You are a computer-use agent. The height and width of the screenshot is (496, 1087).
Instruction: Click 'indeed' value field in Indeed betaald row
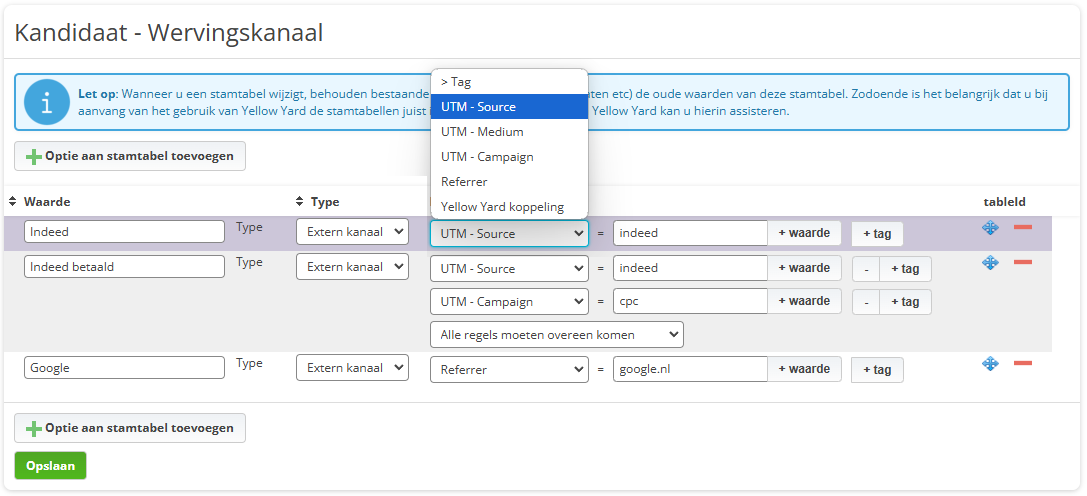click(690, 268)
